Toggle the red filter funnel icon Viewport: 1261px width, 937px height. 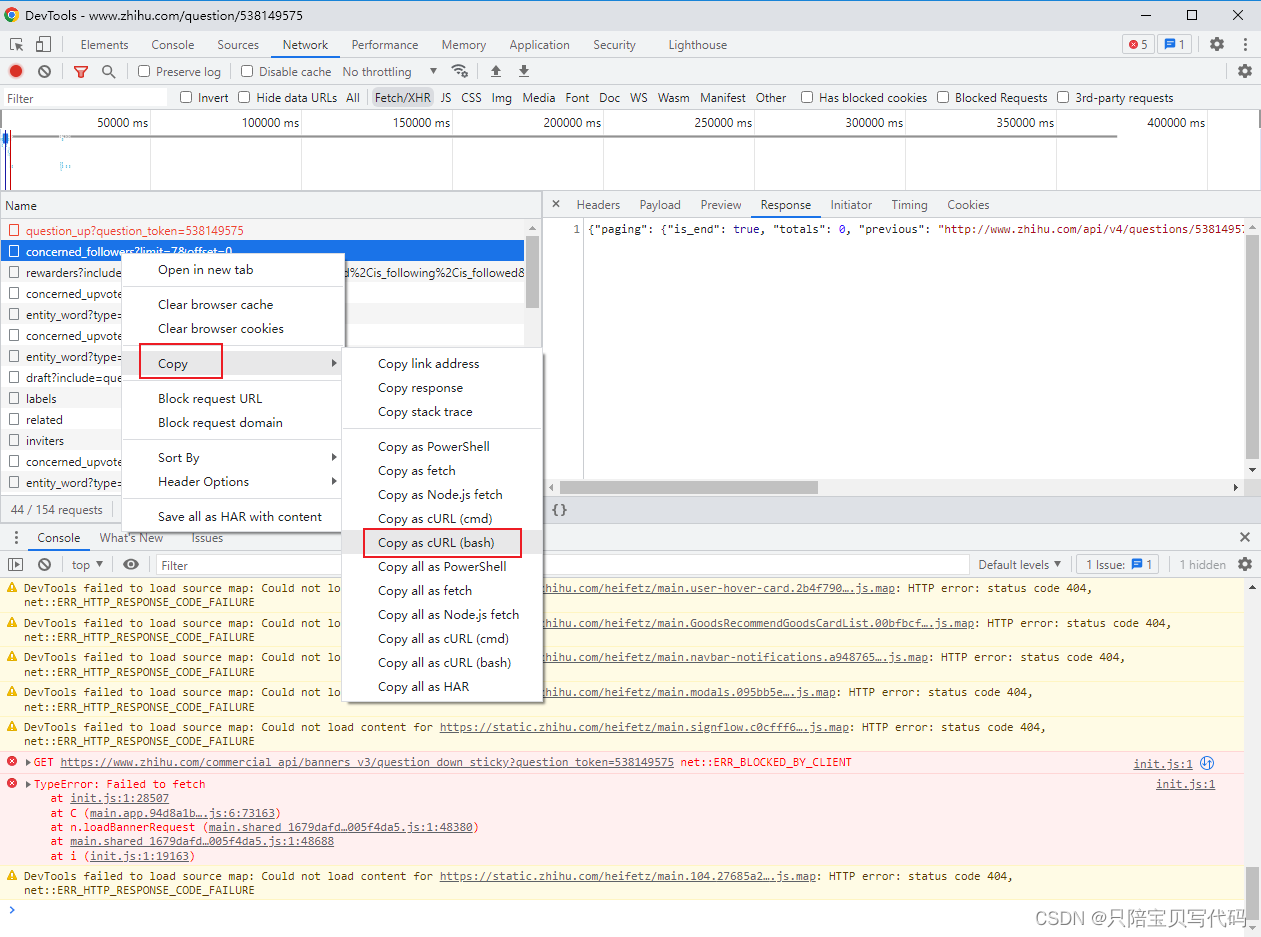[x=81, y=71]
